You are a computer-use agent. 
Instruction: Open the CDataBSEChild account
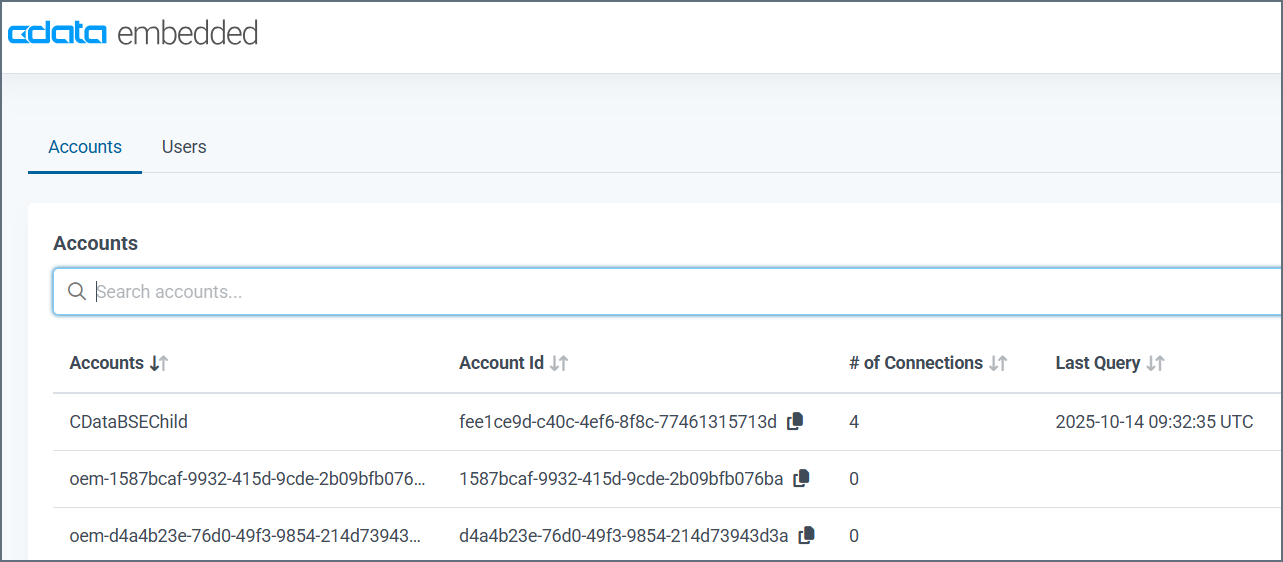coord(129,422)
